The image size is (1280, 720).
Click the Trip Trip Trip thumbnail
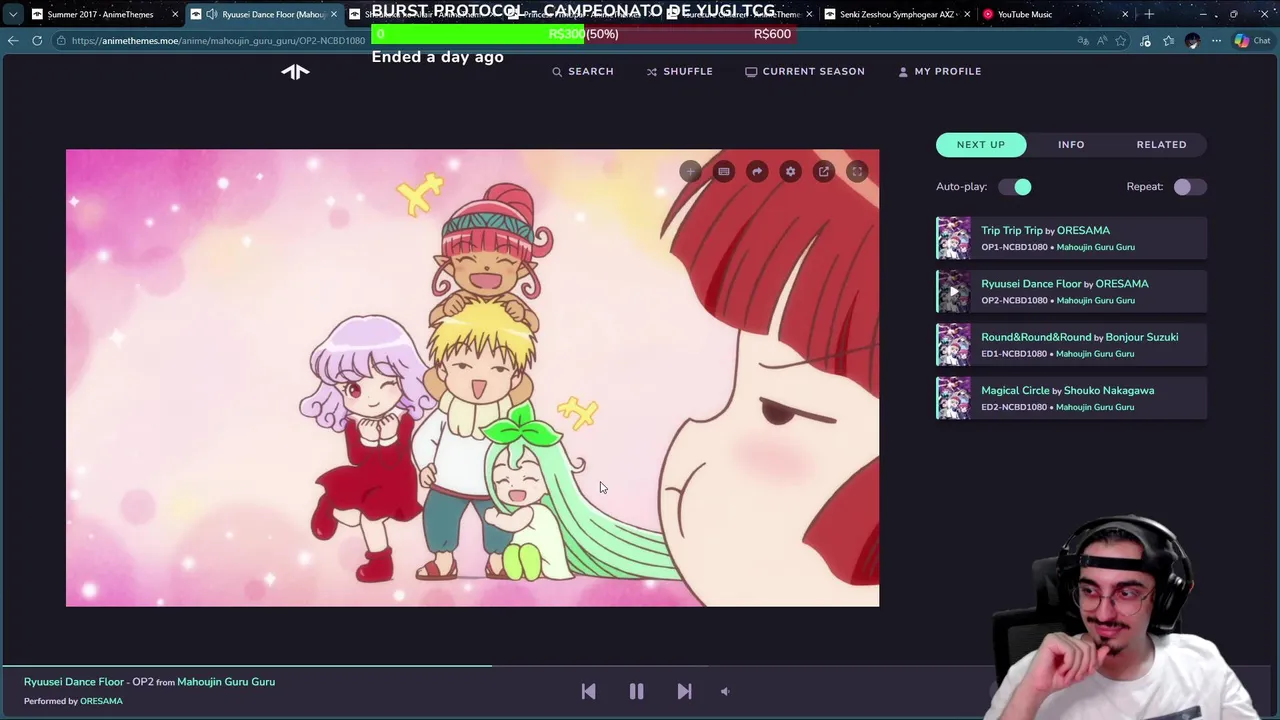[953, 238]
